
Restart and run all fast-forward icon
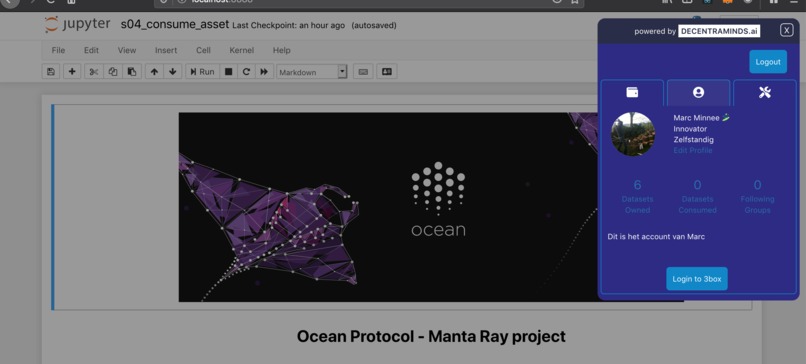pyautogui.click(x=264, y=71)
